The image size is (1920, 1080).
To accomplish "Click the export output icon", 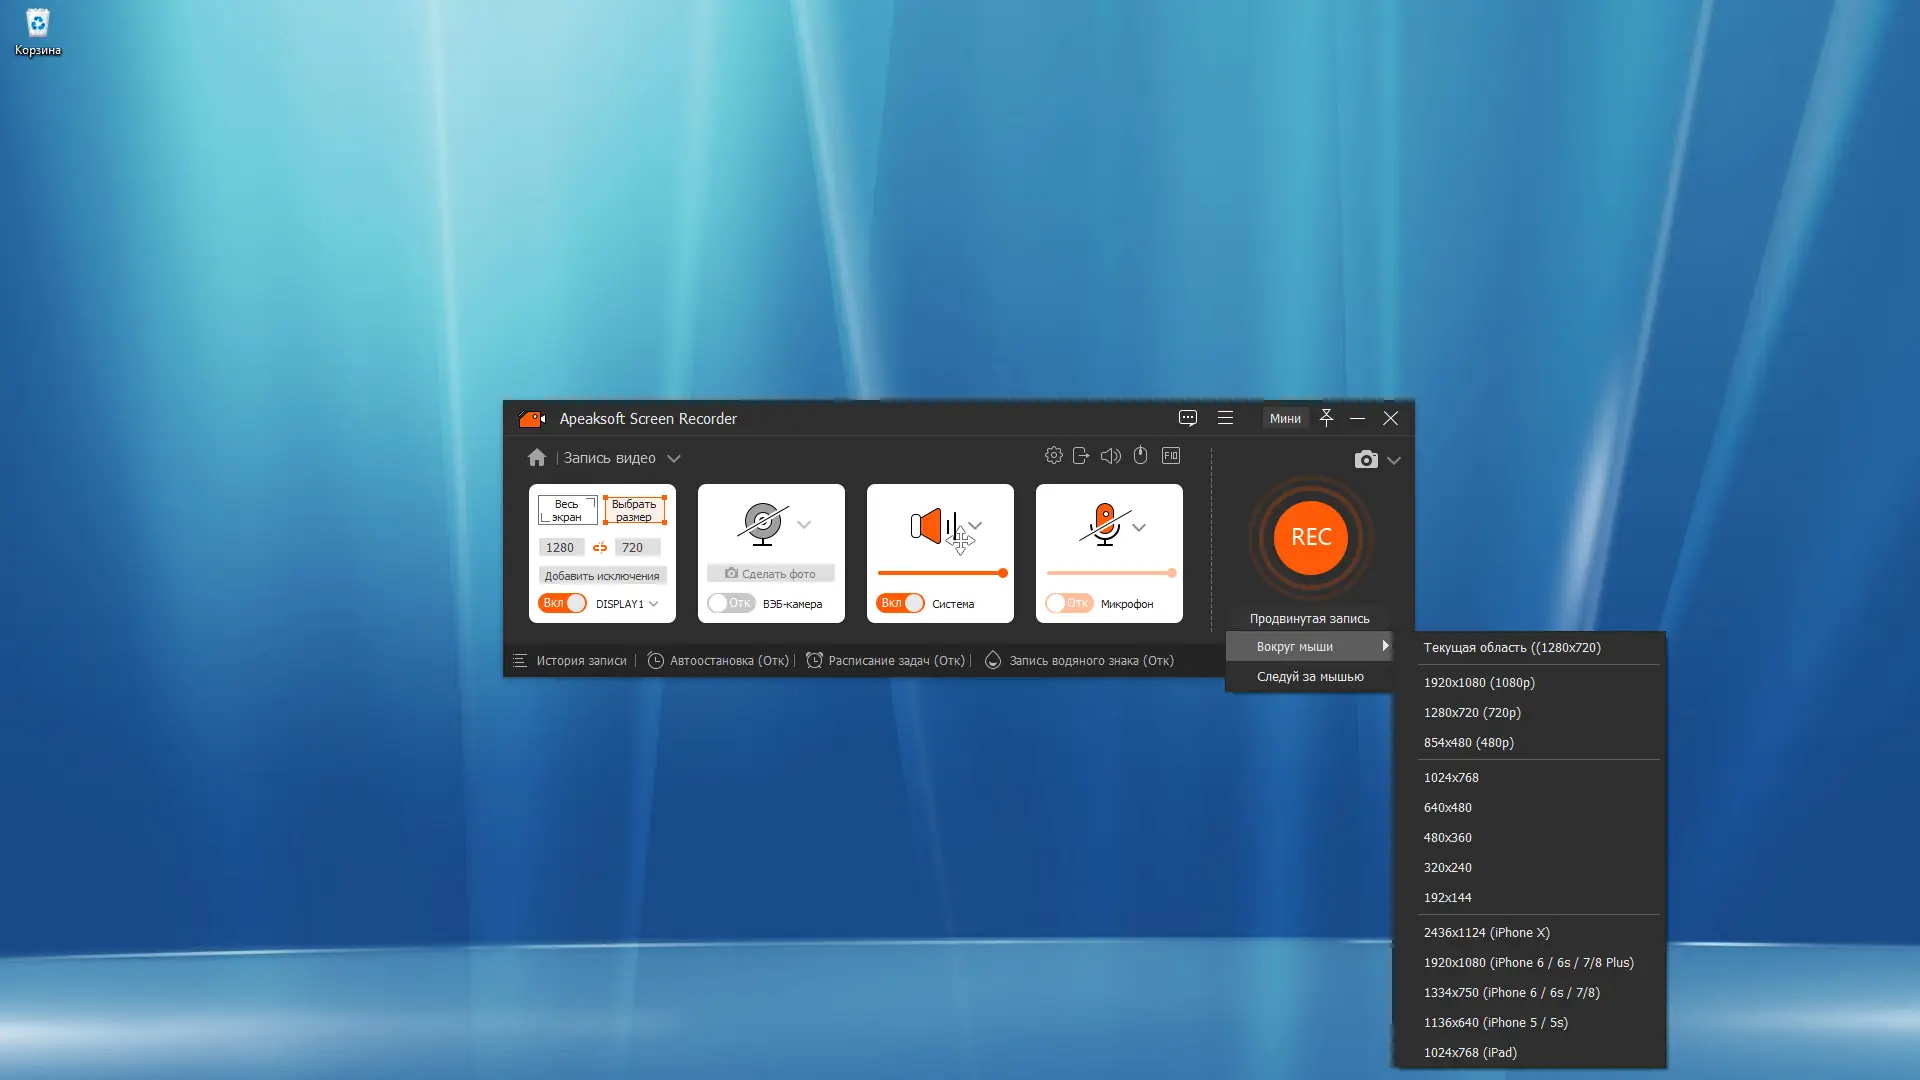I will point(1081,456).
